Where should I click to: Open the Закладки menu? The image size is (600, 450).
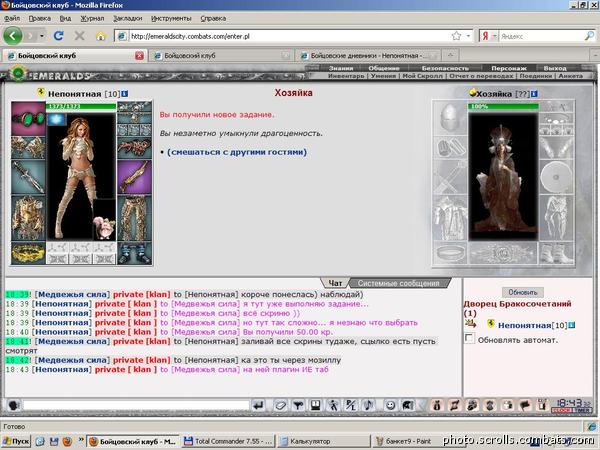[127, 18]
